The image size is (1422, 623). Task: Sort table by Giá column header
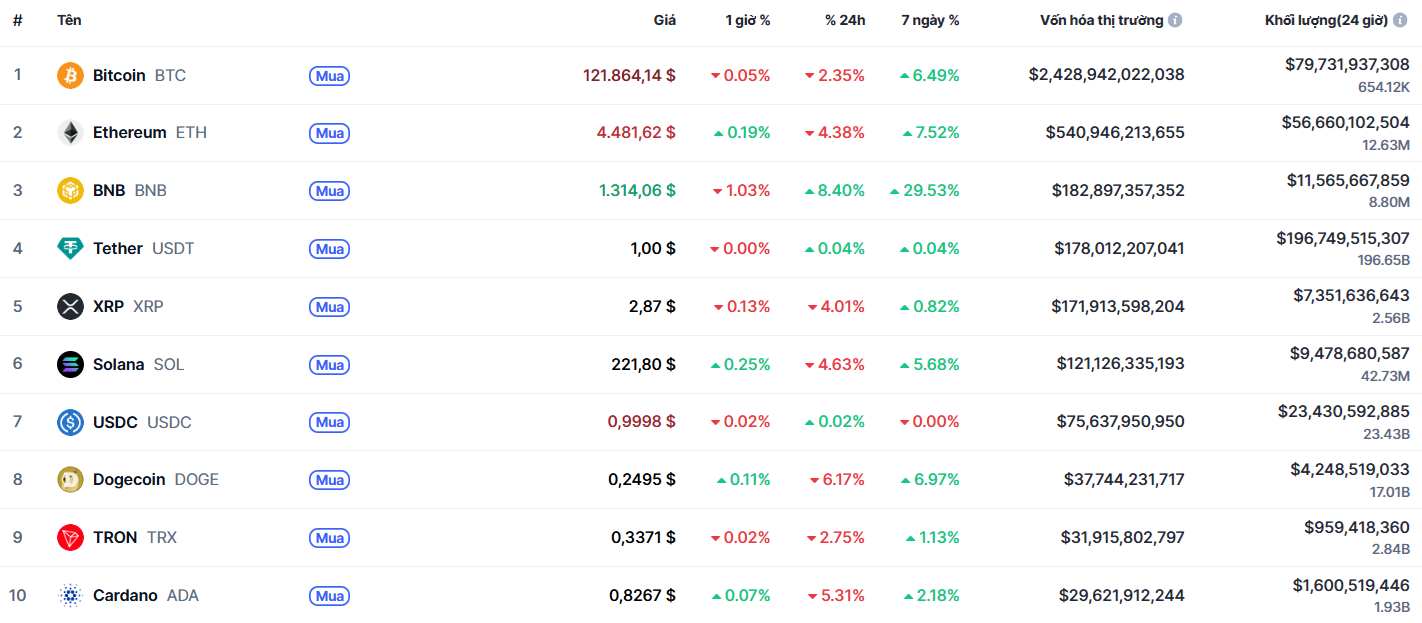coord(664,20)
